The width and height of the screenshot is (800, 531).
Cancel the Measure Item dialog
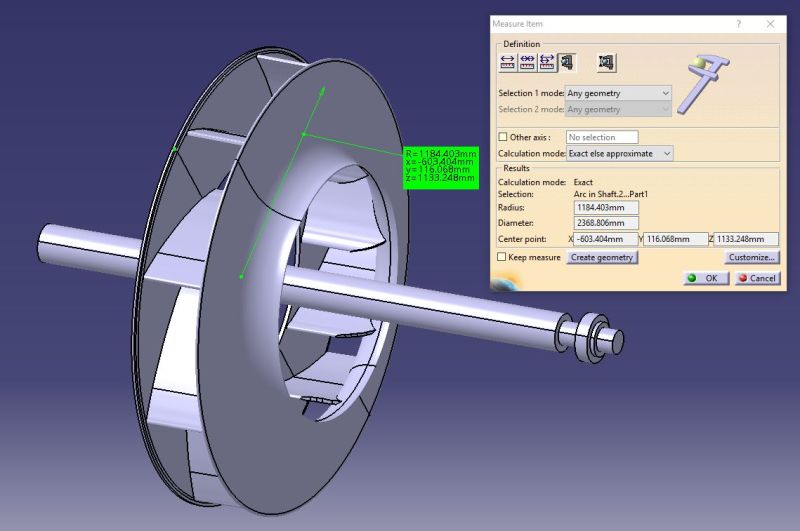[x=757, y=278]
